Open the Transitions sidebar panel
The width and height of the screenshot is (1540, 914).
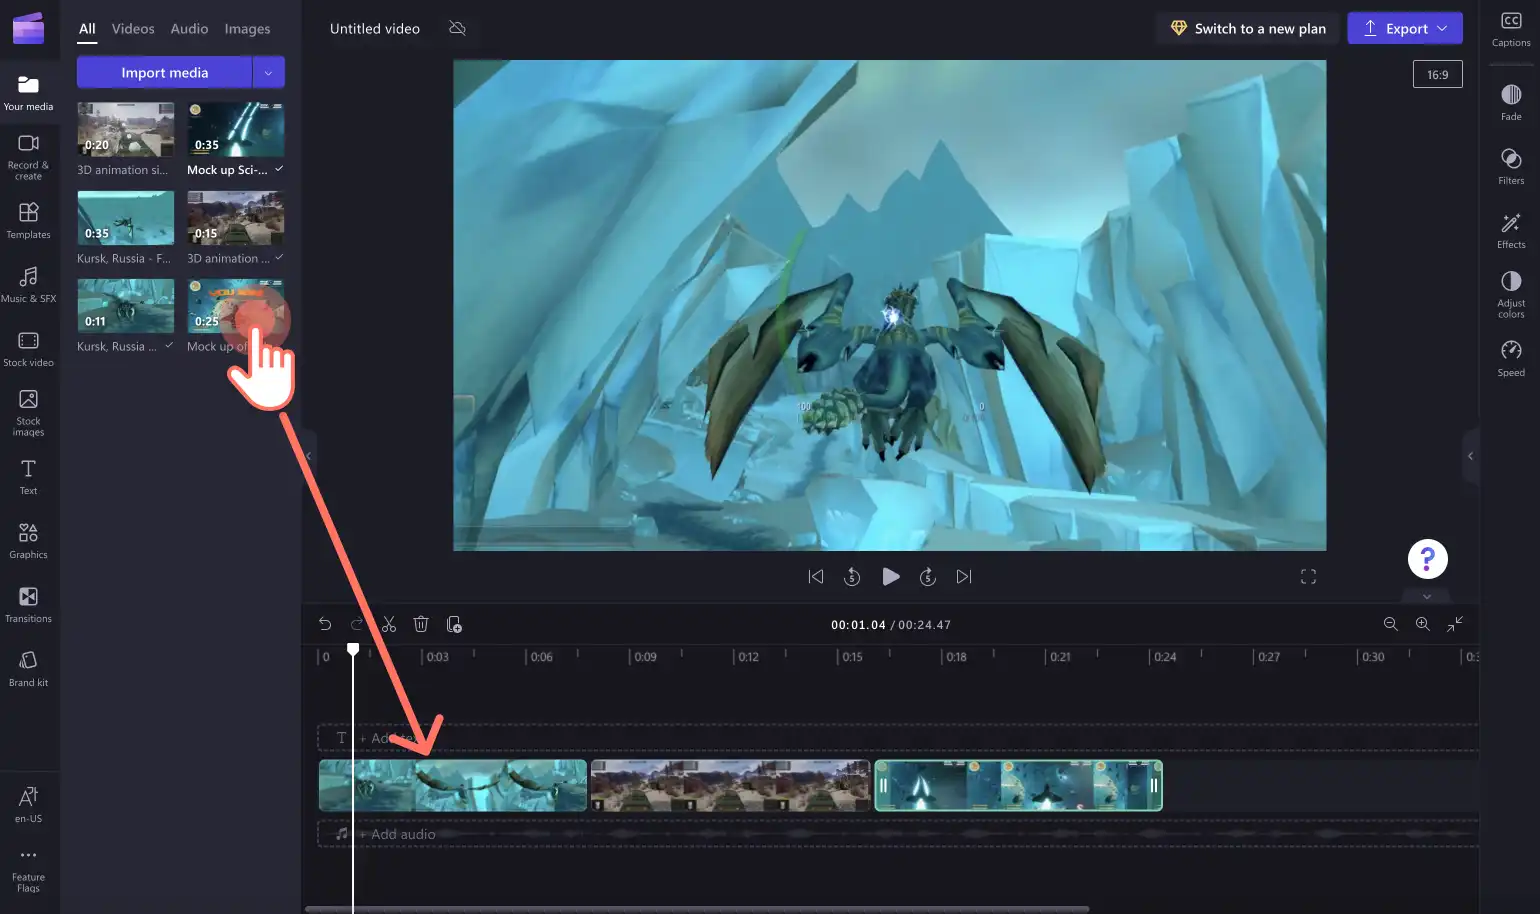point(28,605)
